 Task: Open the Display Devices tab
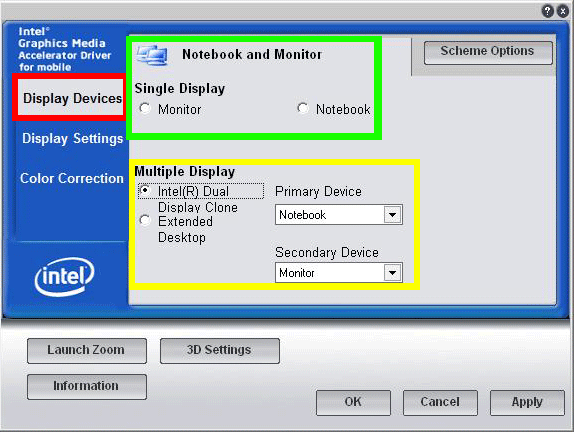coord(72,98)
